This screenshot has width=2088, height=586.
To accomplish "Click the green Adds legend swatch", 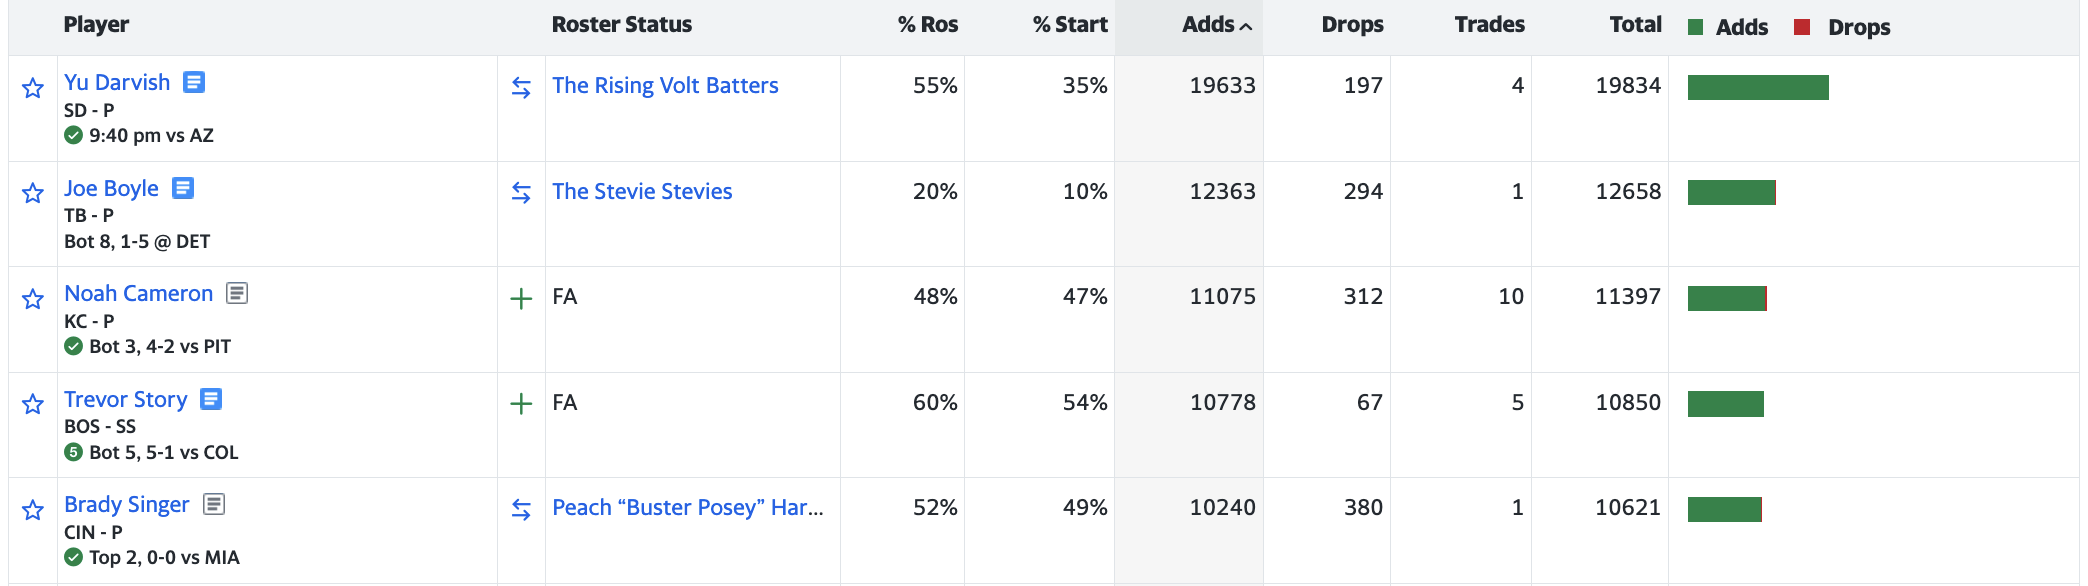I will 1695,27.
